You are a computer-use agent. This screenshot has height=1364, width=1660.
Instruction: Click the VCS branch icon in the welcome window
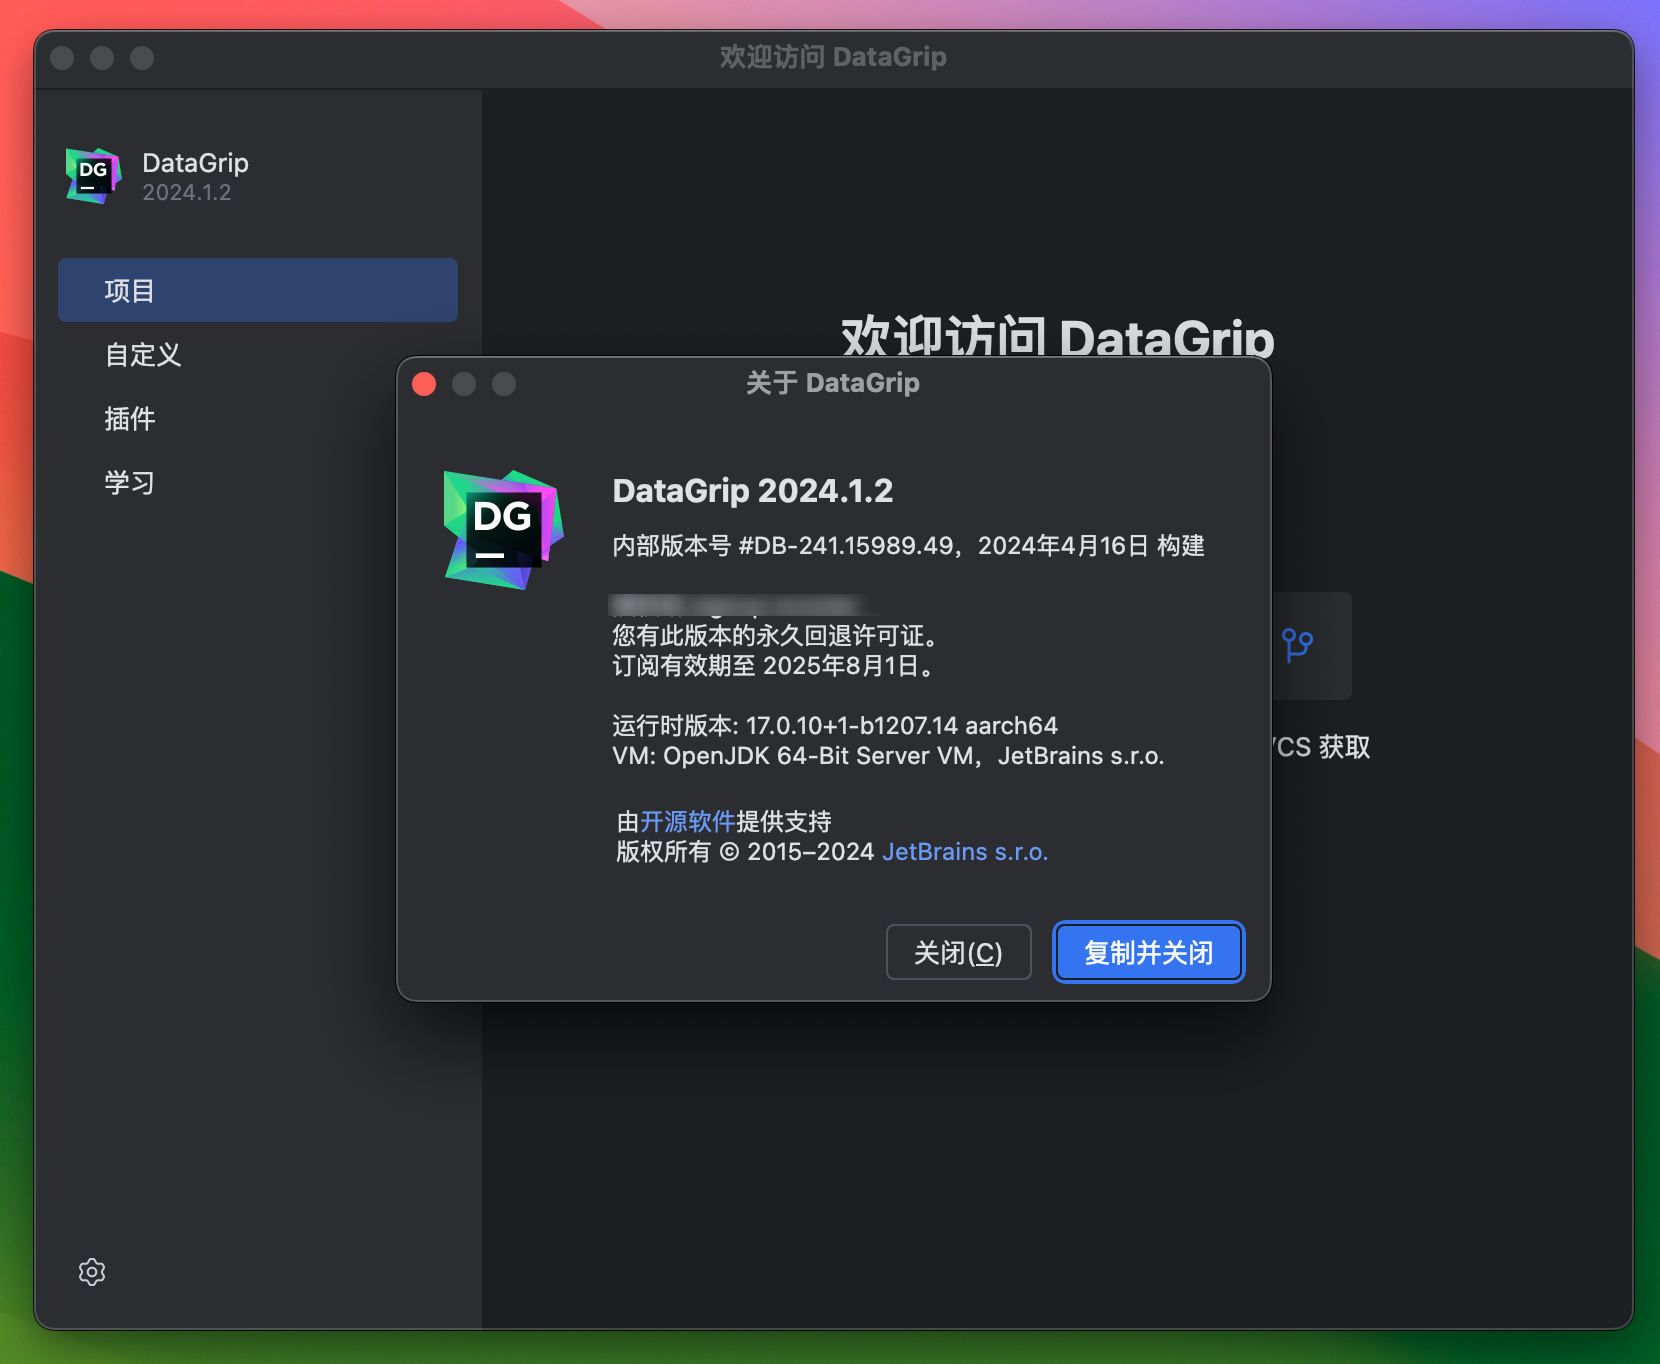point(1298,645)
